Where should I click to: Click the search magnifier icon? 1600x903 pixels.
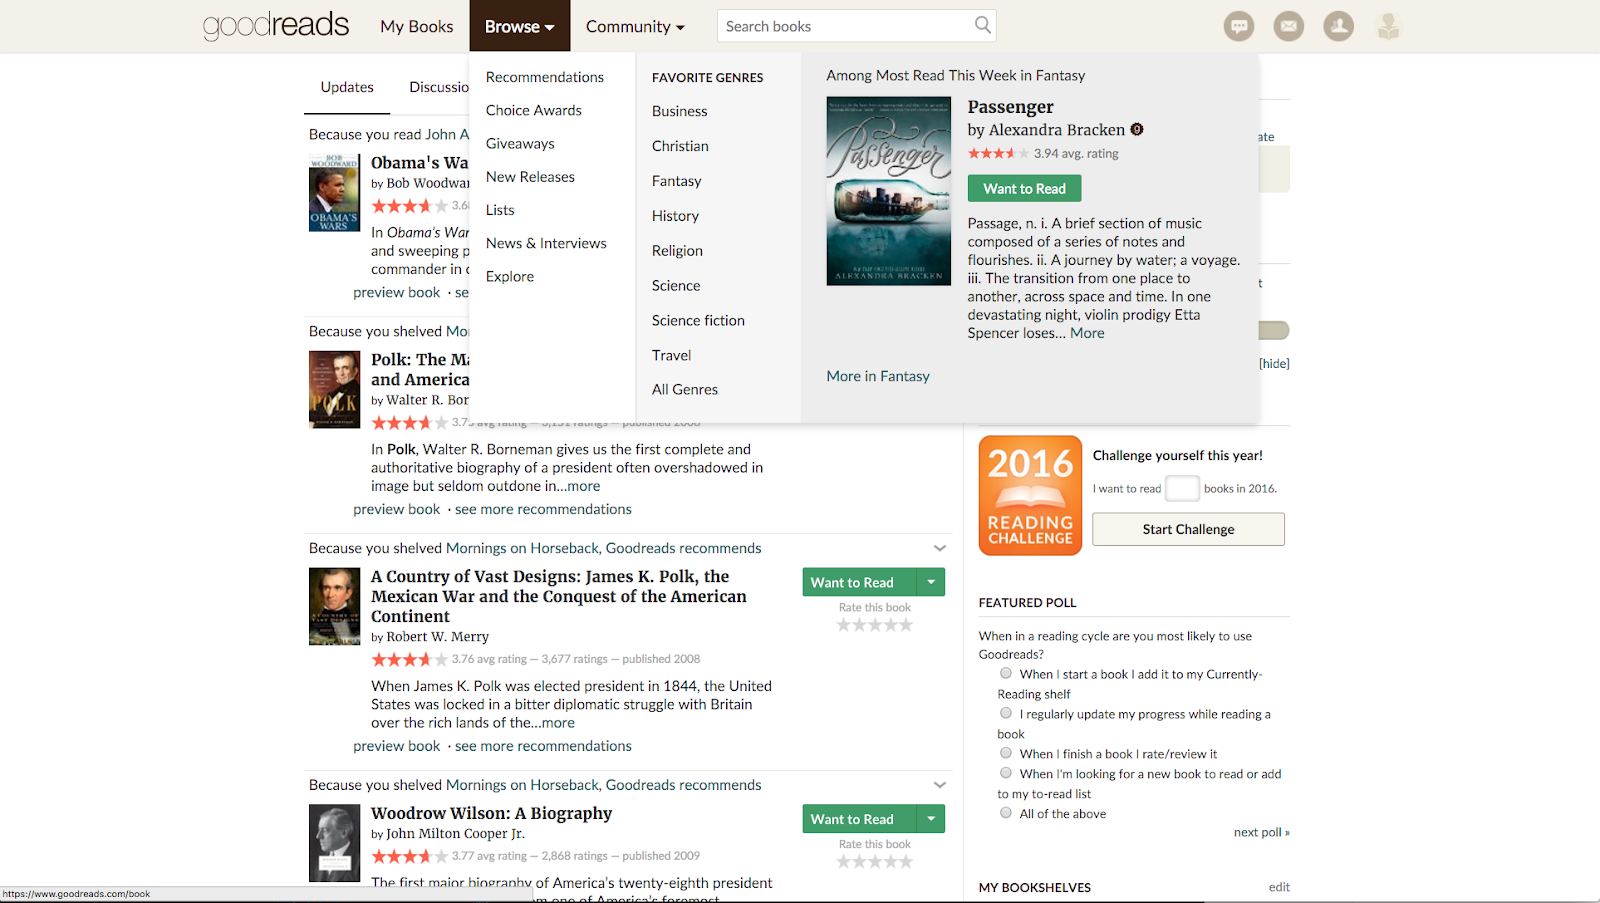(x=983, y=25)
